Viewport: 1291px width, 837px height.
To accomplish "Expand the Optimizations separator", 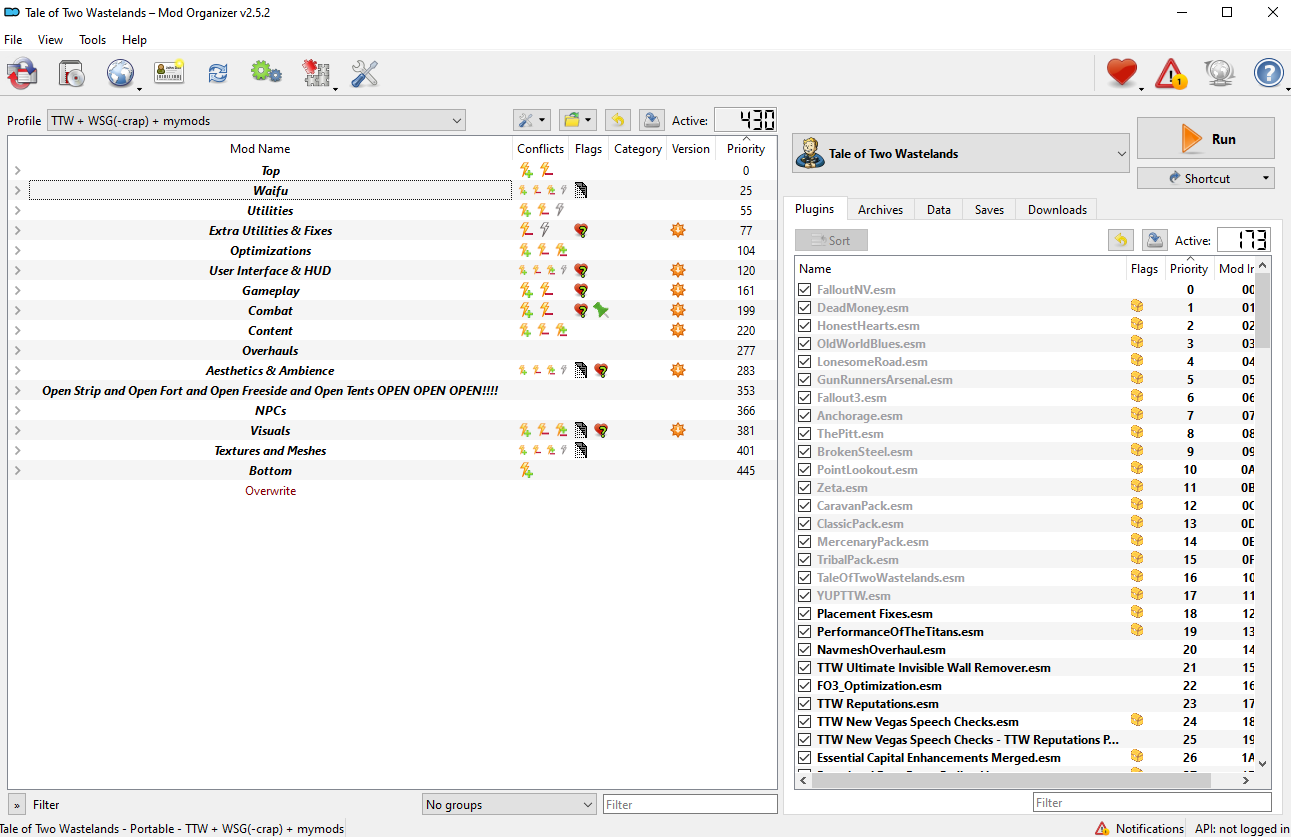I will [x=17, y=250].
